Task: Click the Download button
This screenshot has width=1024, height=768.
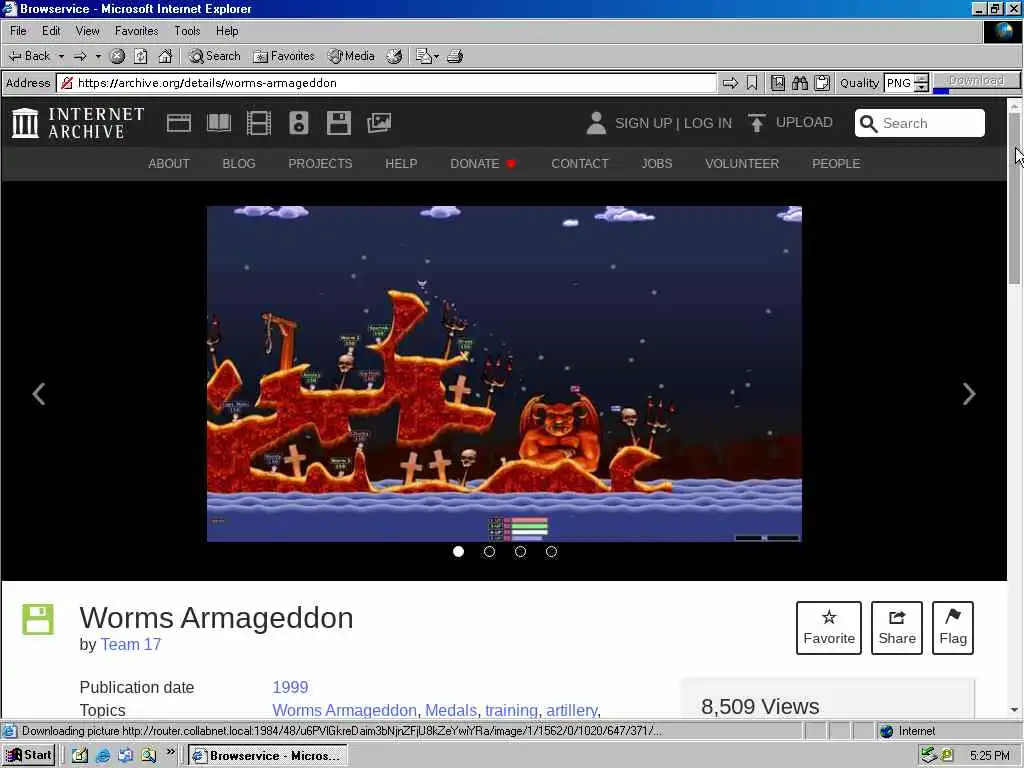Action: 976,80
